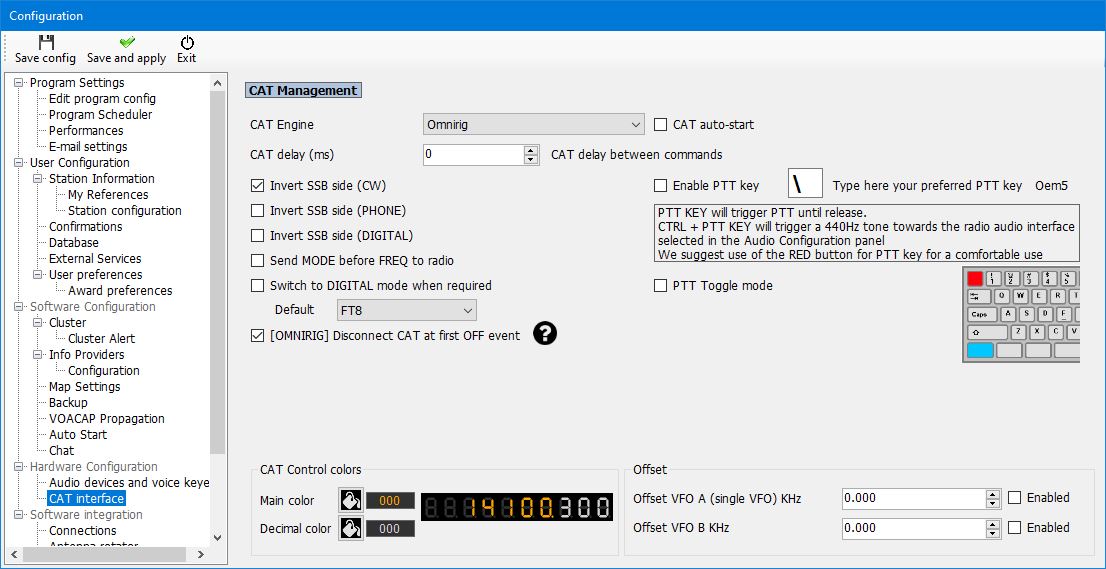Click the CAT delay (ms) input field
This screenshot has width=1106, height=569.
pos(474,154)
